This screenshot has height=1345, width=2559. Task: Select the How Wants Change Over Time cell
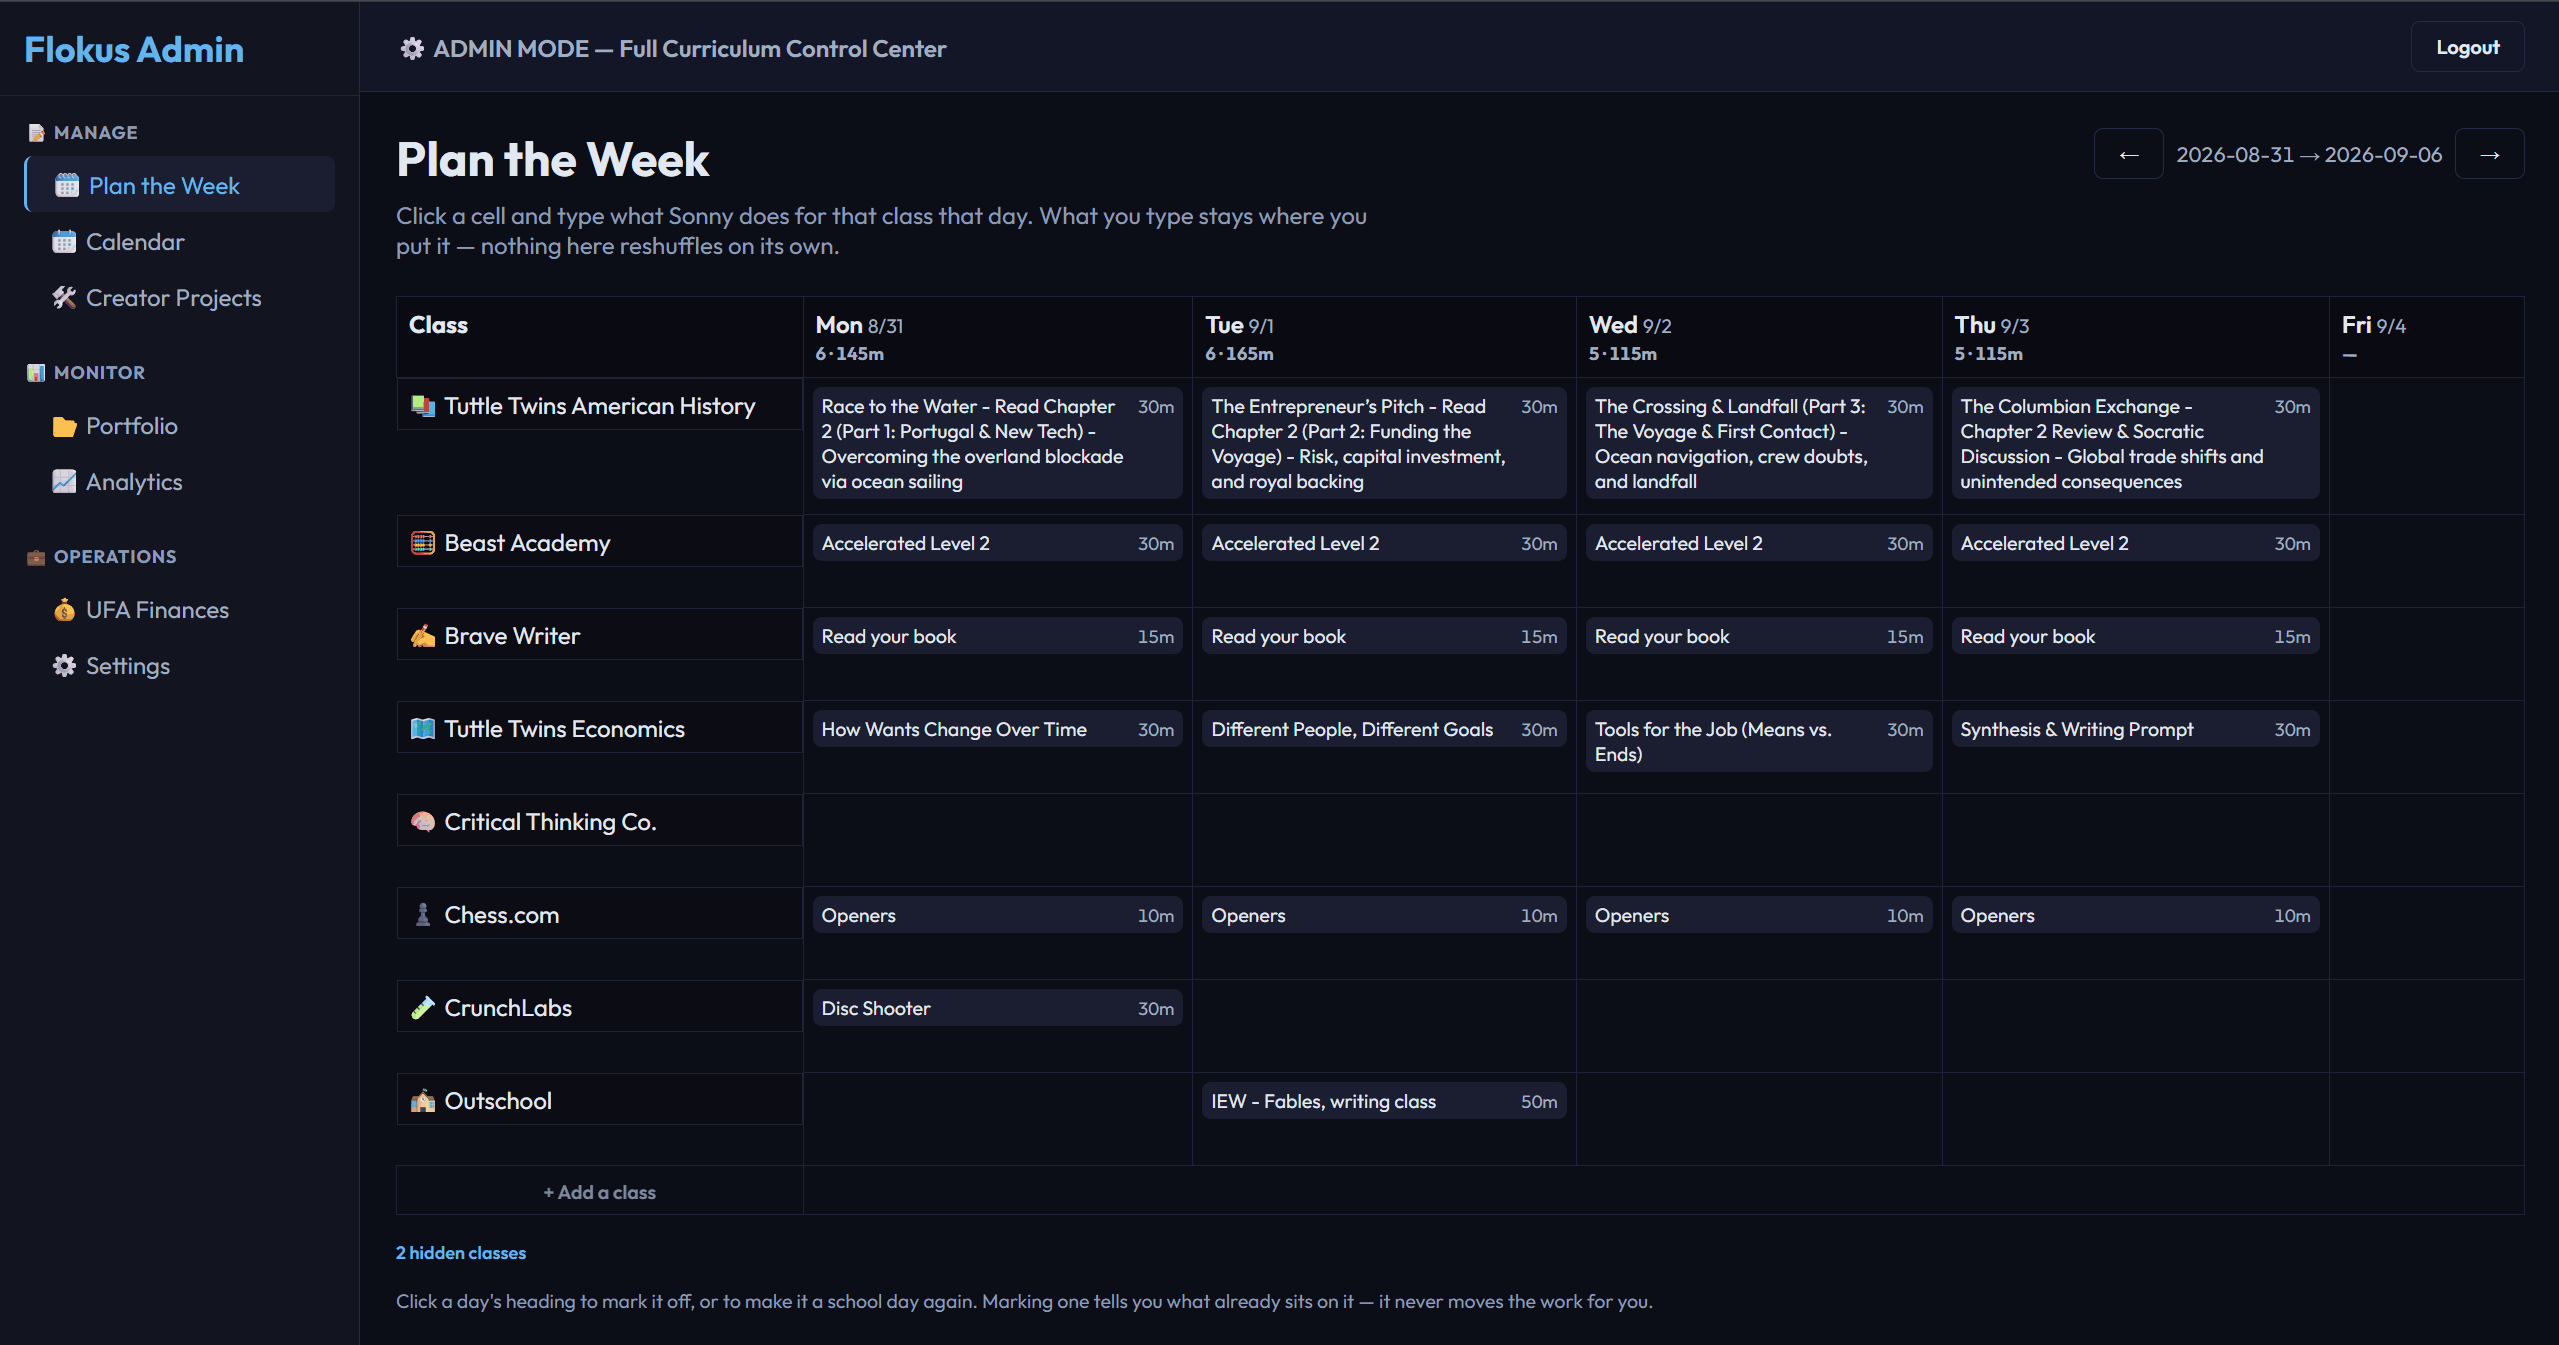coord(997,729)
